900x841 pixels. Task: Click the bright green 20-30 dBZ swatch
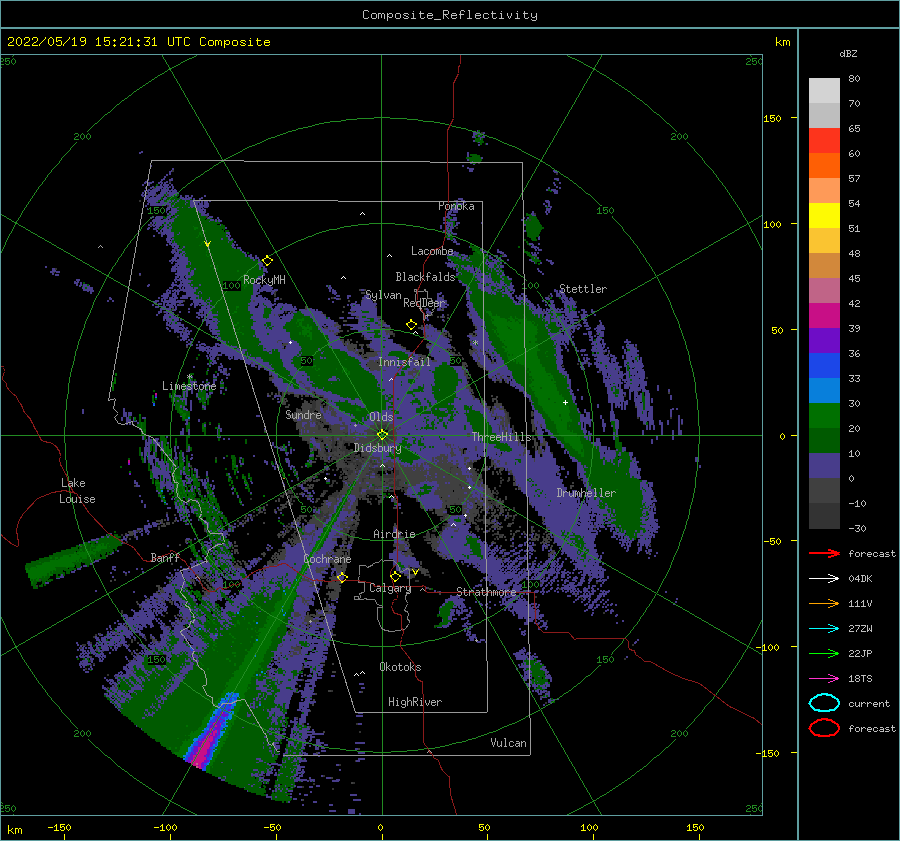pyautogui.click(x=824, y=416)
